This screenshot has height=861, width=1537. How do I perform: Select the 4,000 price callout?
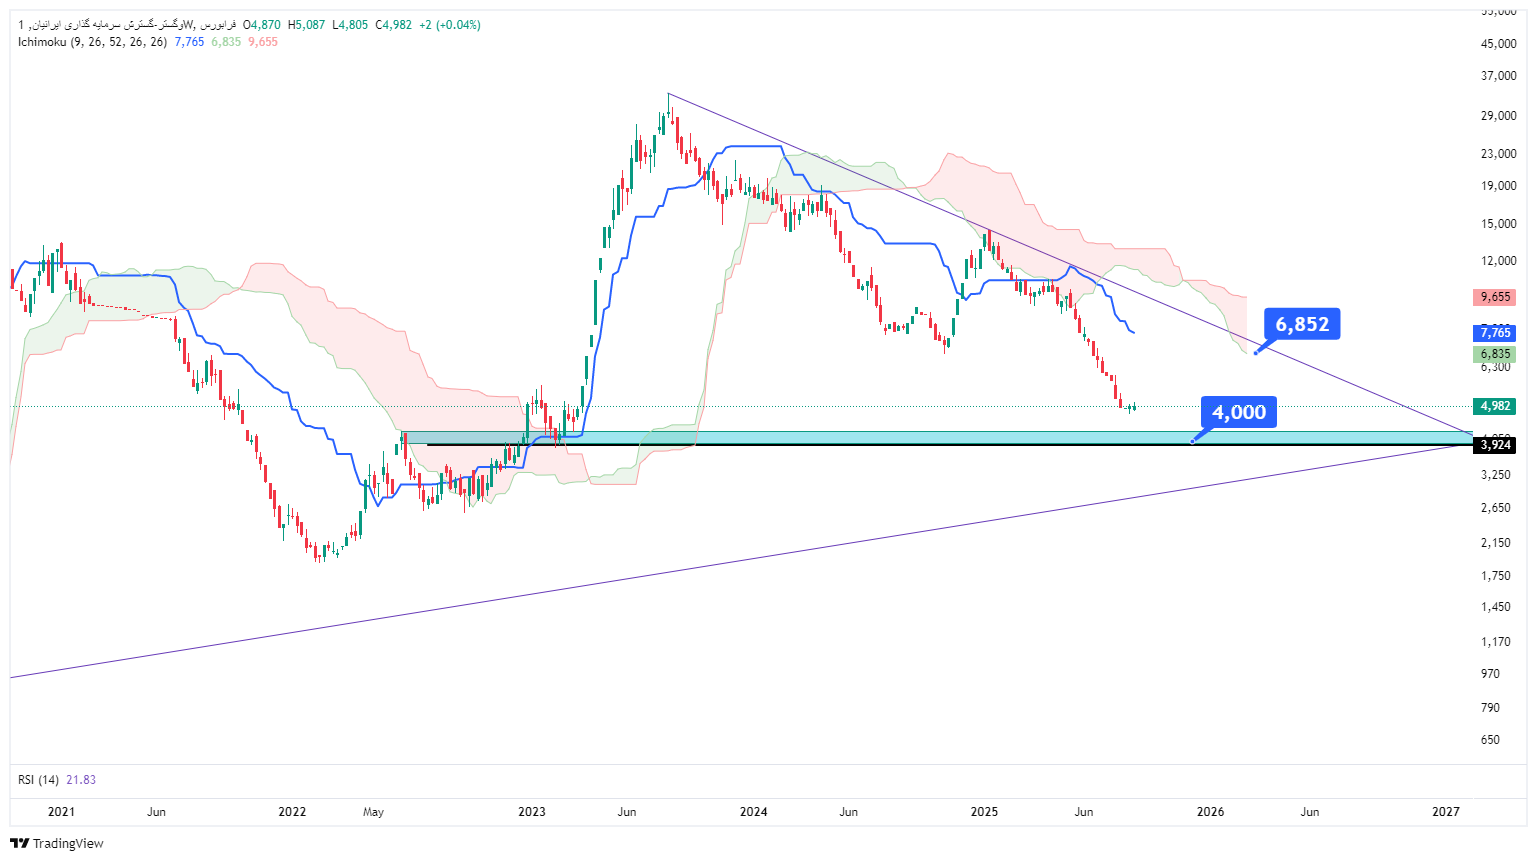1239,412
